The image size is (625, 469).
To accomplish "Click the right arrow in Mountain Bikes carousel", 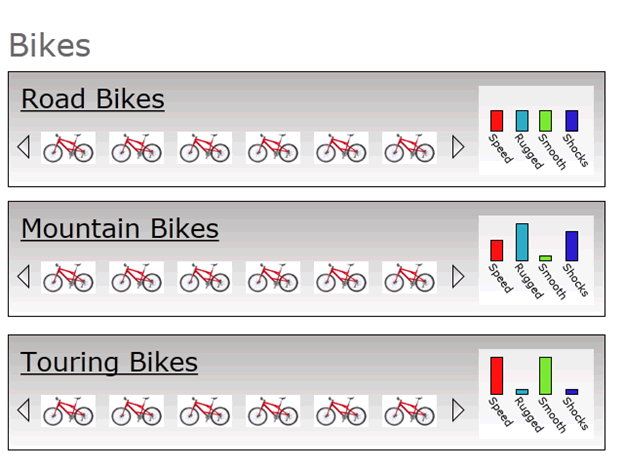I will click(x=458, y=277).
